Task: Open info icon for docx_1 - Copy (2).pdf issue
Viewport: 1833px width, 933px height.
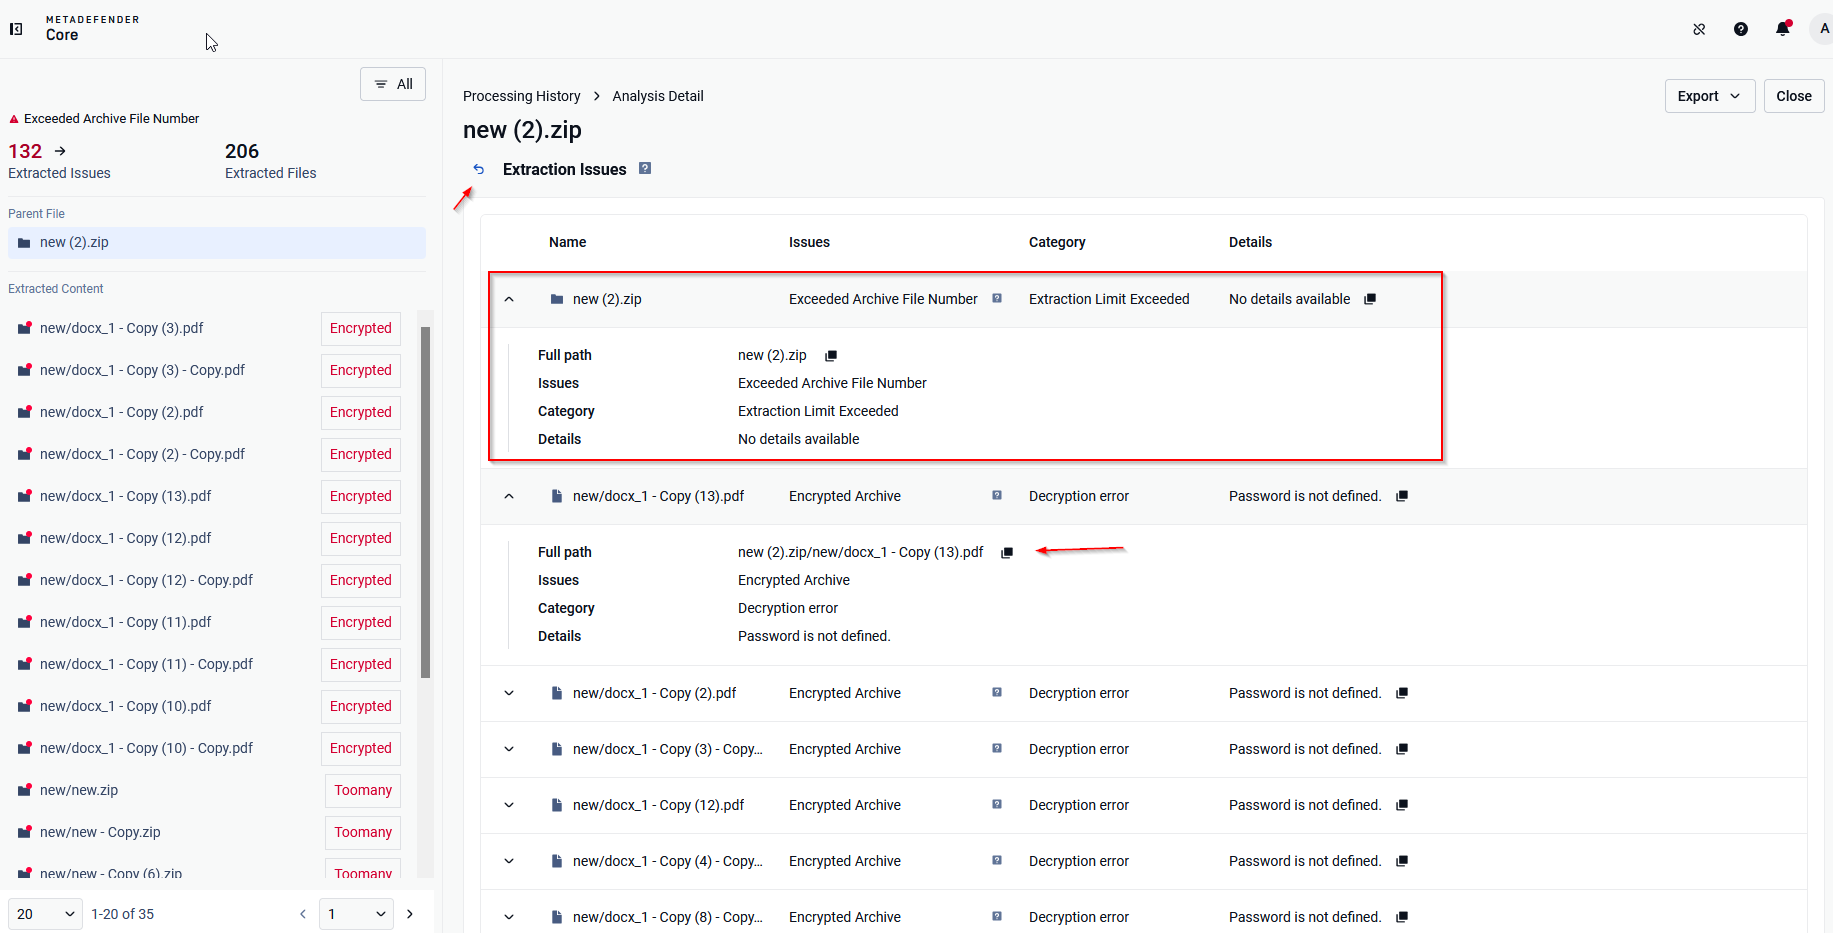Action: (997, 692)
